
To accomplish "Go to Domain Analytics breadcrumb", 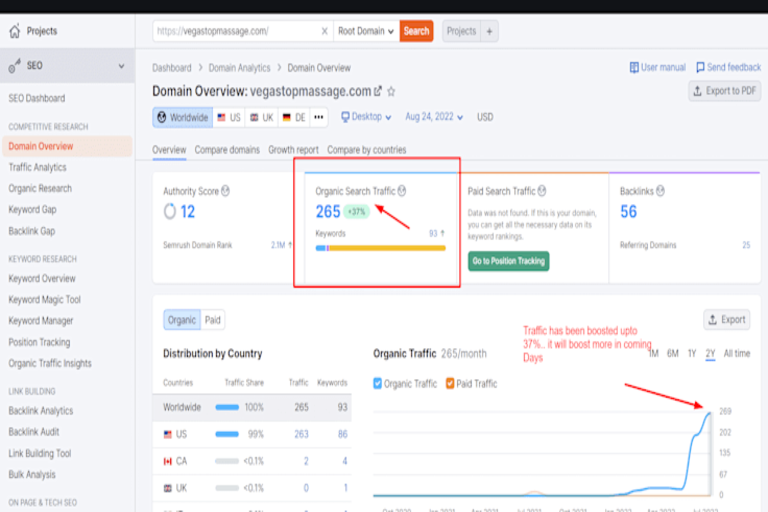I will (240, 68).
